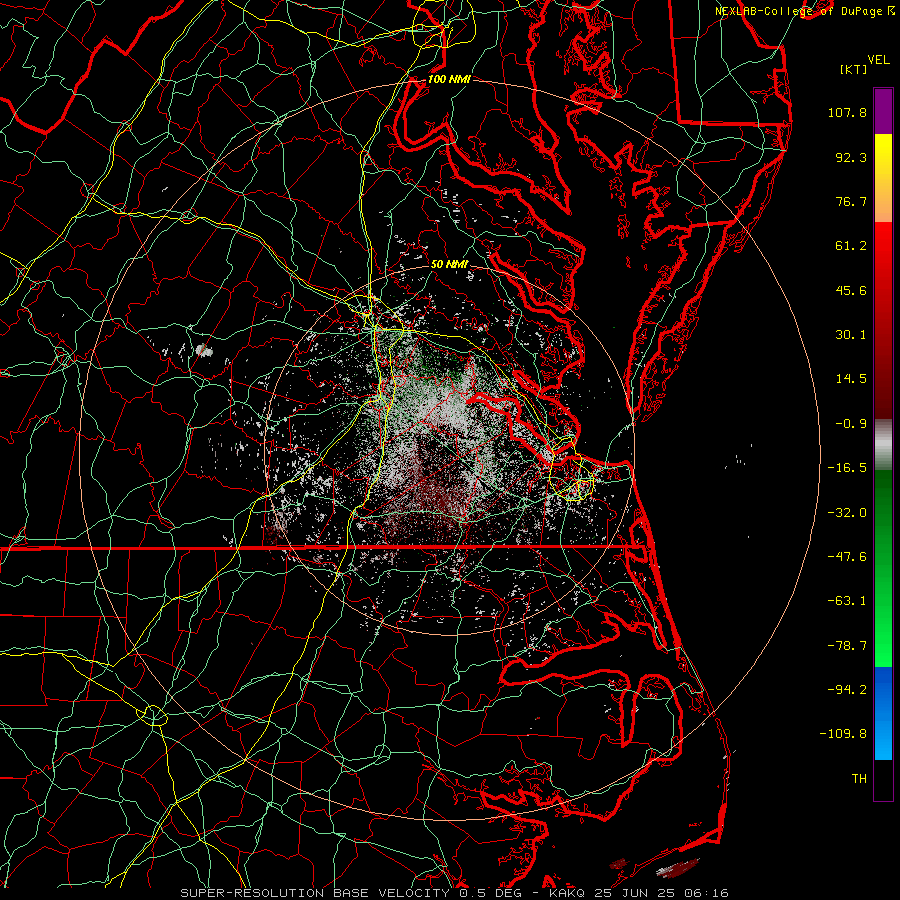This screenshot has width=900, height=900.
Task: Select the 30.1 legend value
Action: pos(851,335)
